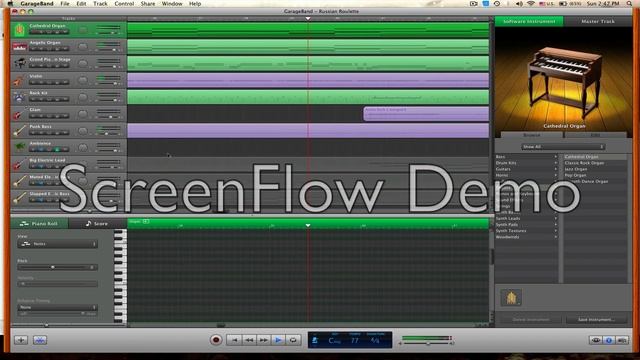Select Jazz Organ preset

point(595,169)
